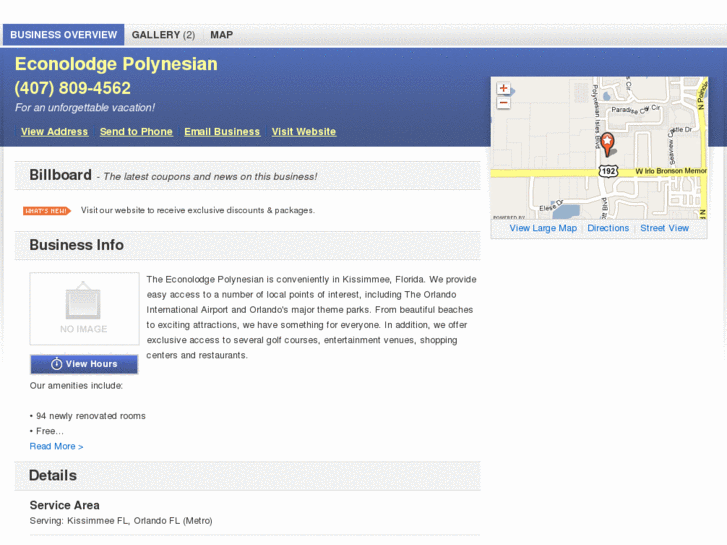Click the View Hours button

point(84,364)
